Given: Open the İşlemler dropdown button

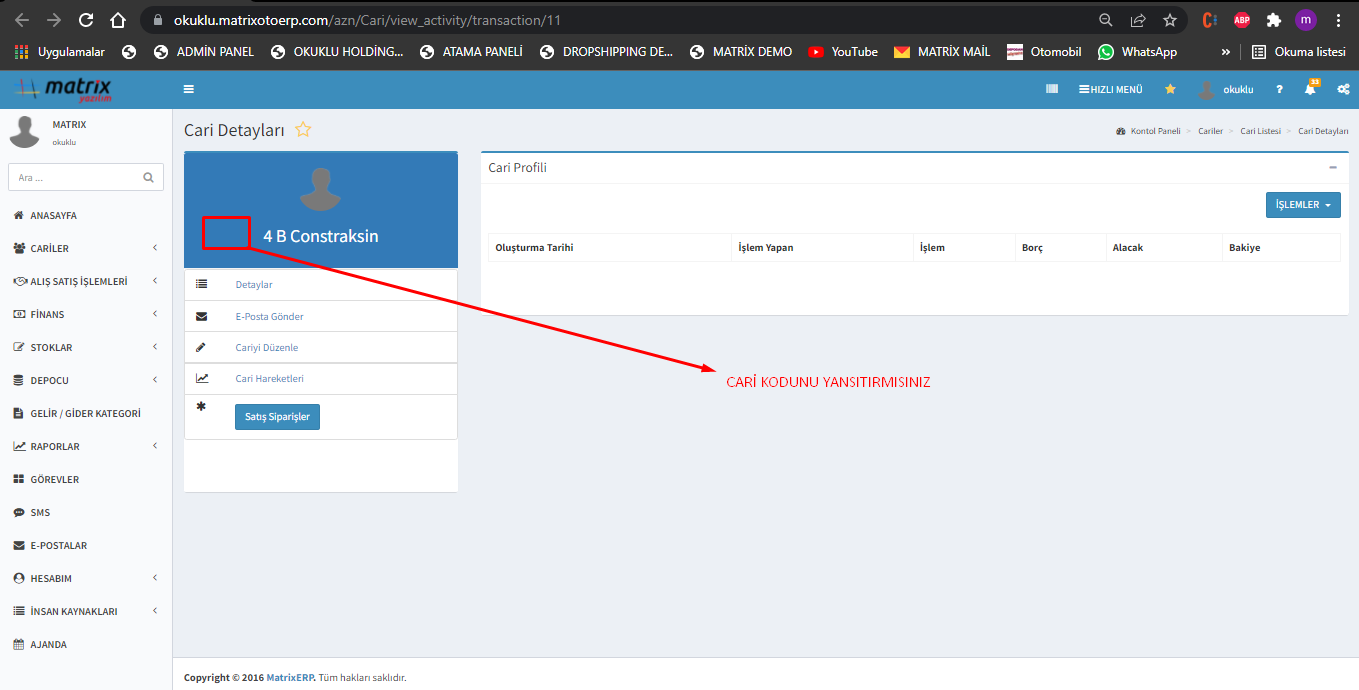Looking at the screenshot, I should click(x=1303, y=205).
